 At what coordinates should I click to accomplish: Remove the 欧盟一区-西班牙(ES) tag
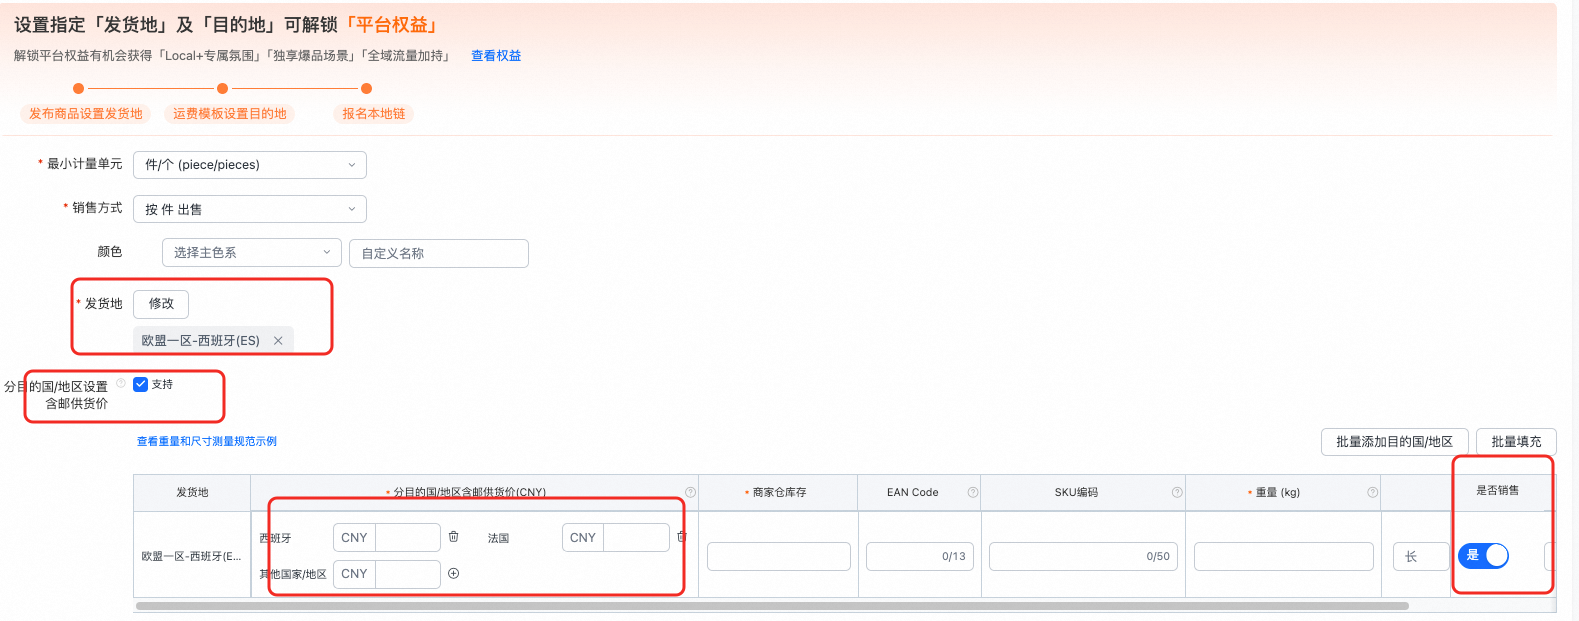coord(278,341)
